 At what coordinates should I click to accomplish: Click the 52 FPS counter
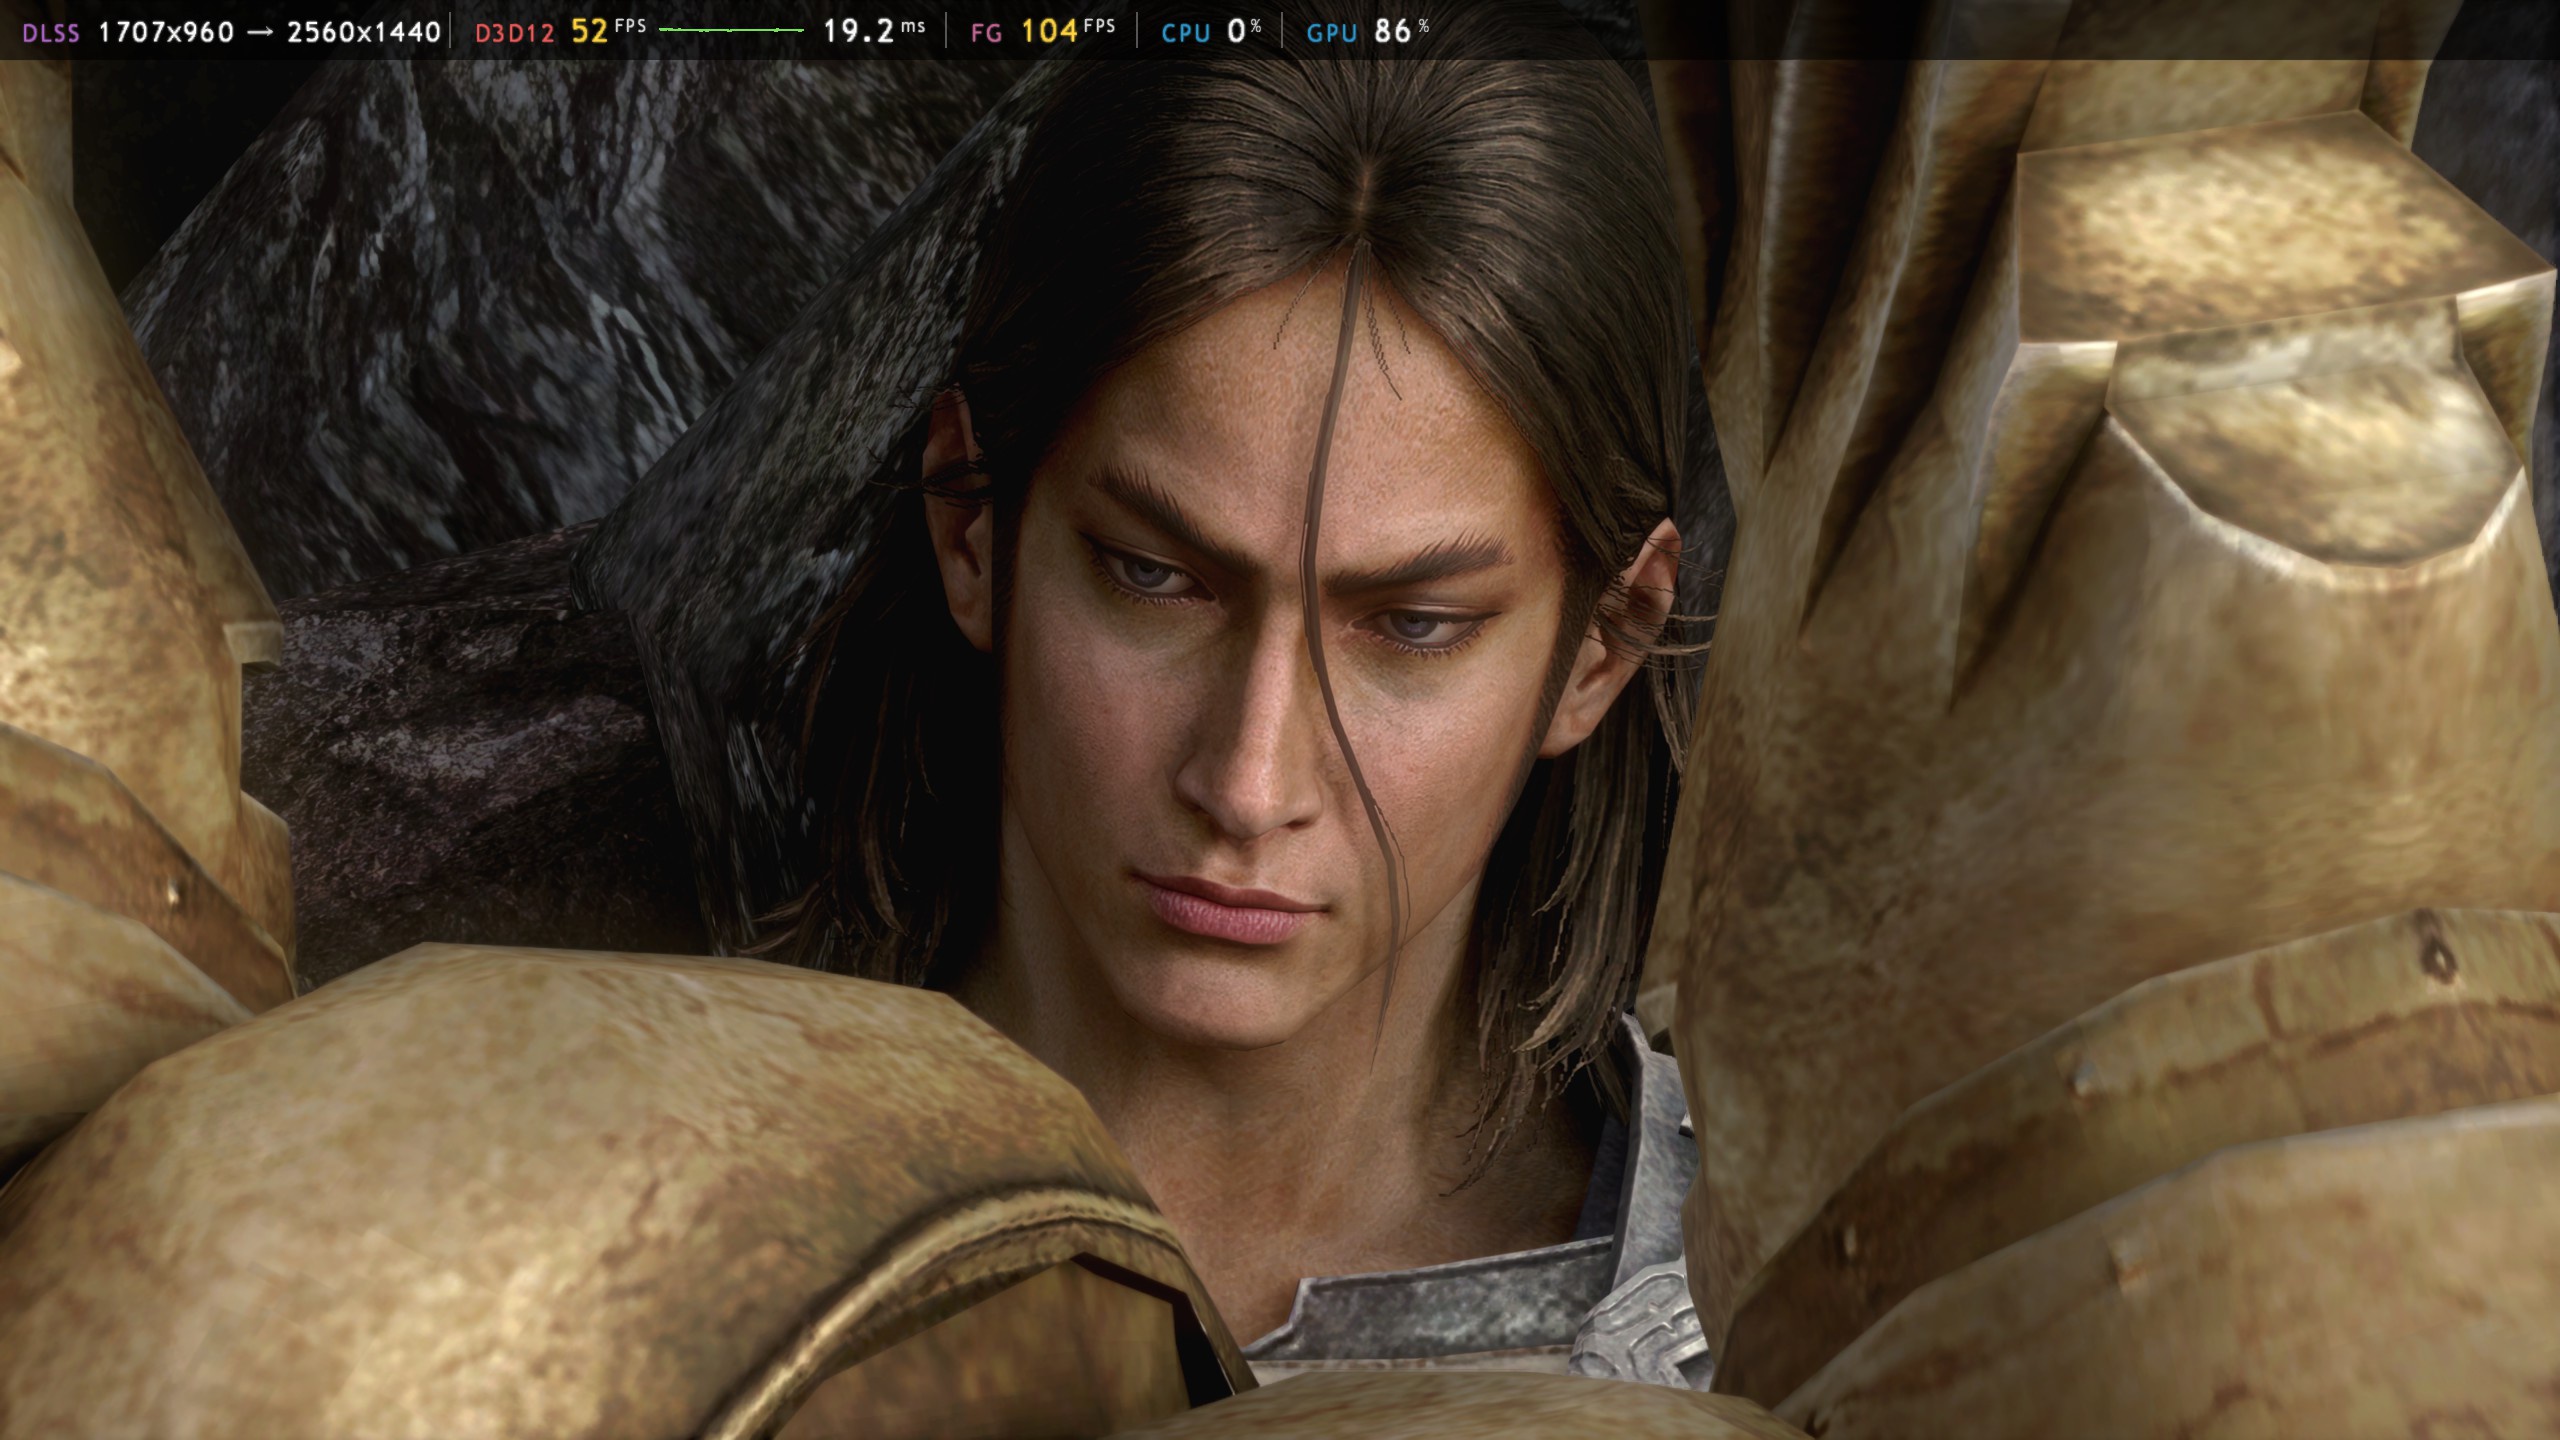(x=608, y=31)
